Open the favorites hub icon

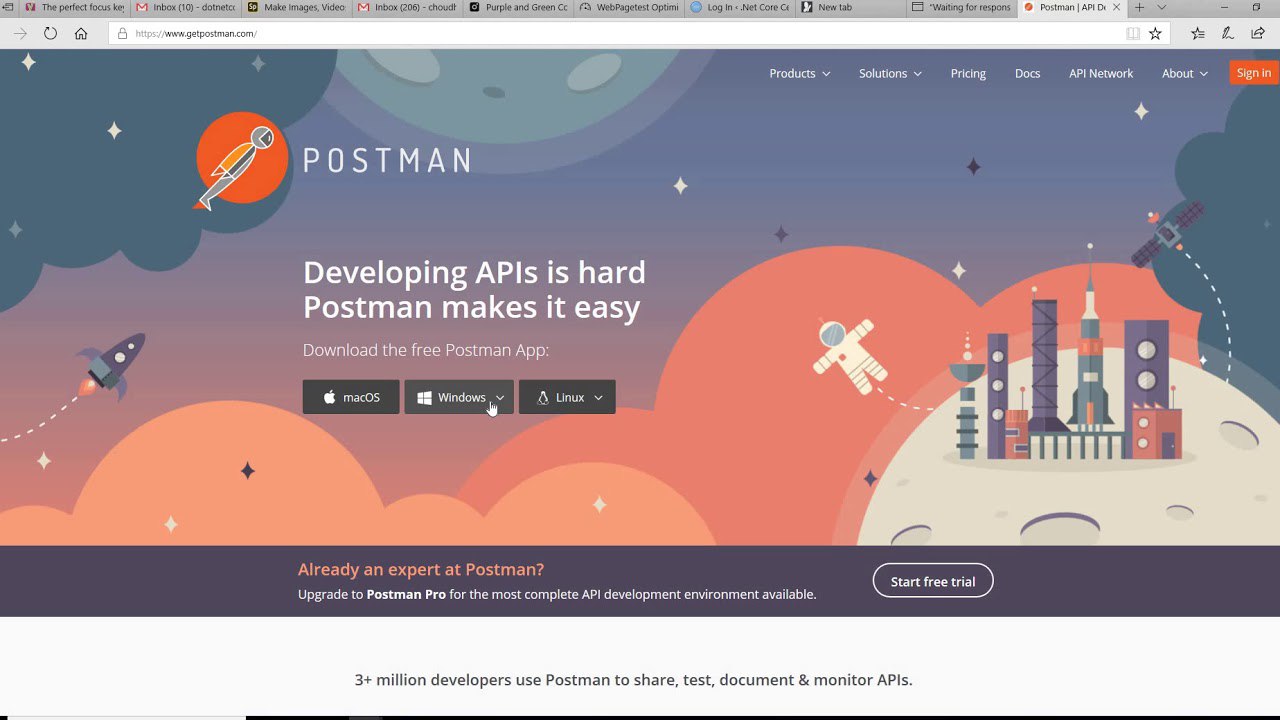coord(1198,33)
